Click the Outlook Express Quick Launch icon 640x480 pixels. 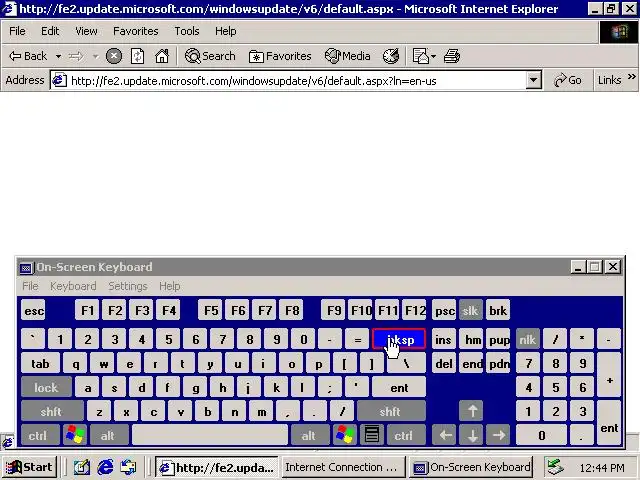point(128,467)
